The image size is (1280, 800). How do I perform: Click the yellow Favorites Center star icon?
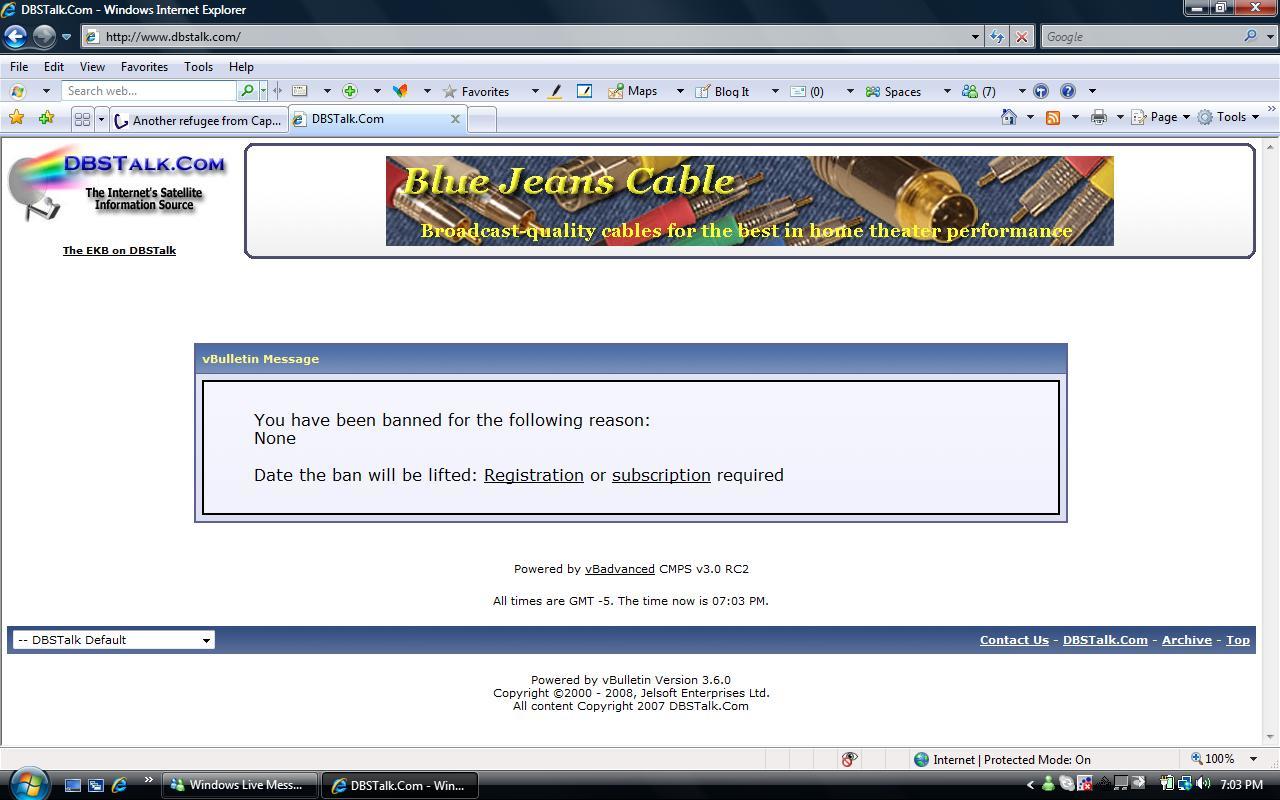16,118
